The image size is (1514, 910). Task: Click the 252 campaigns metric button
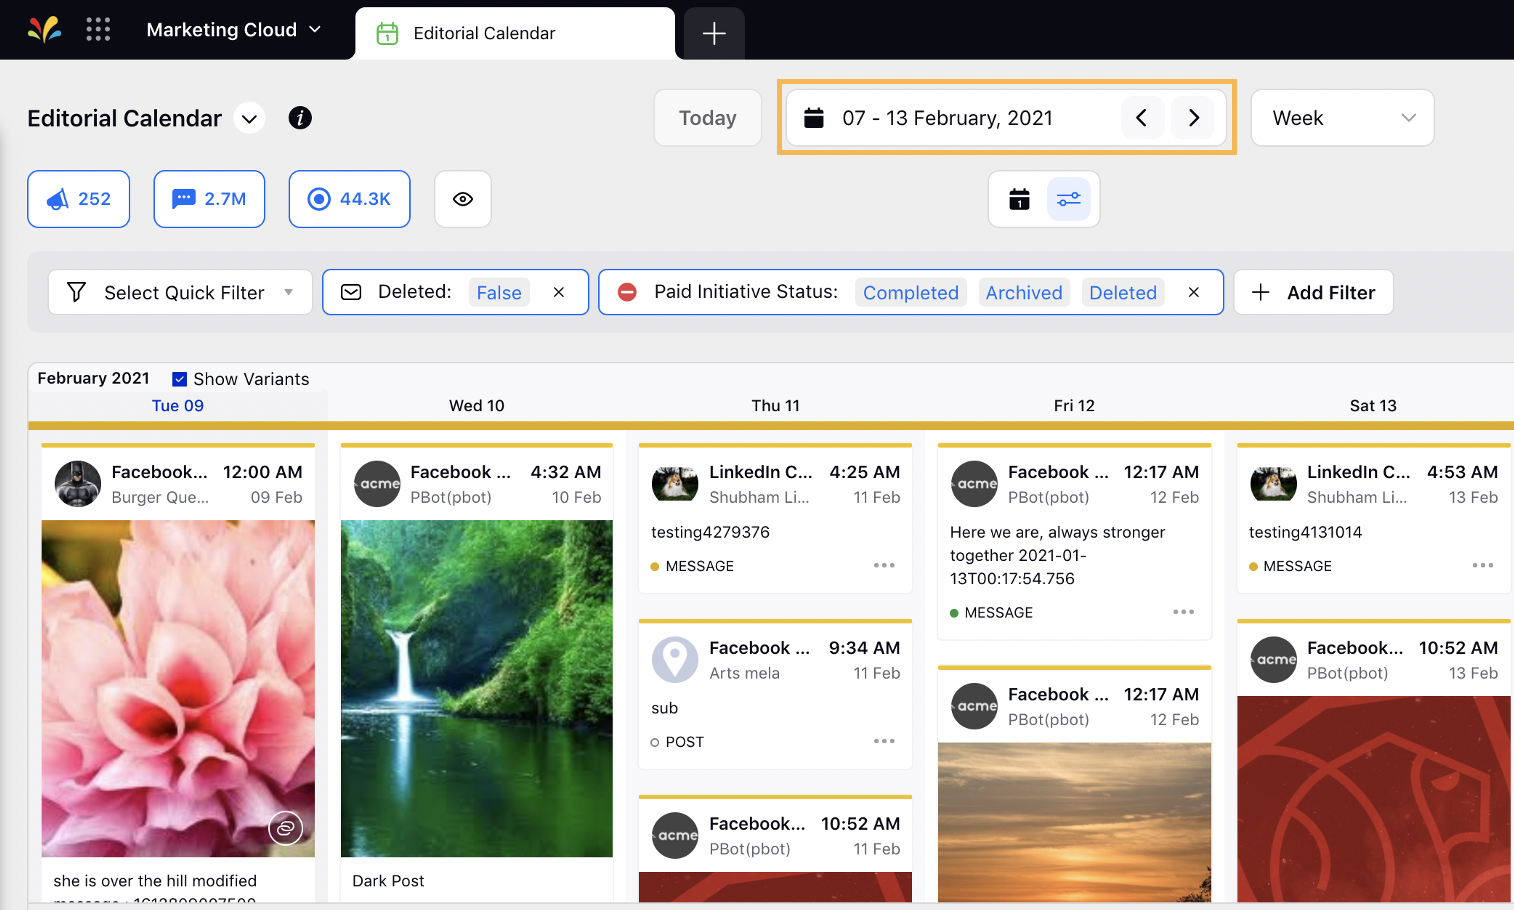pyautogui.click(x=79, y=199)
